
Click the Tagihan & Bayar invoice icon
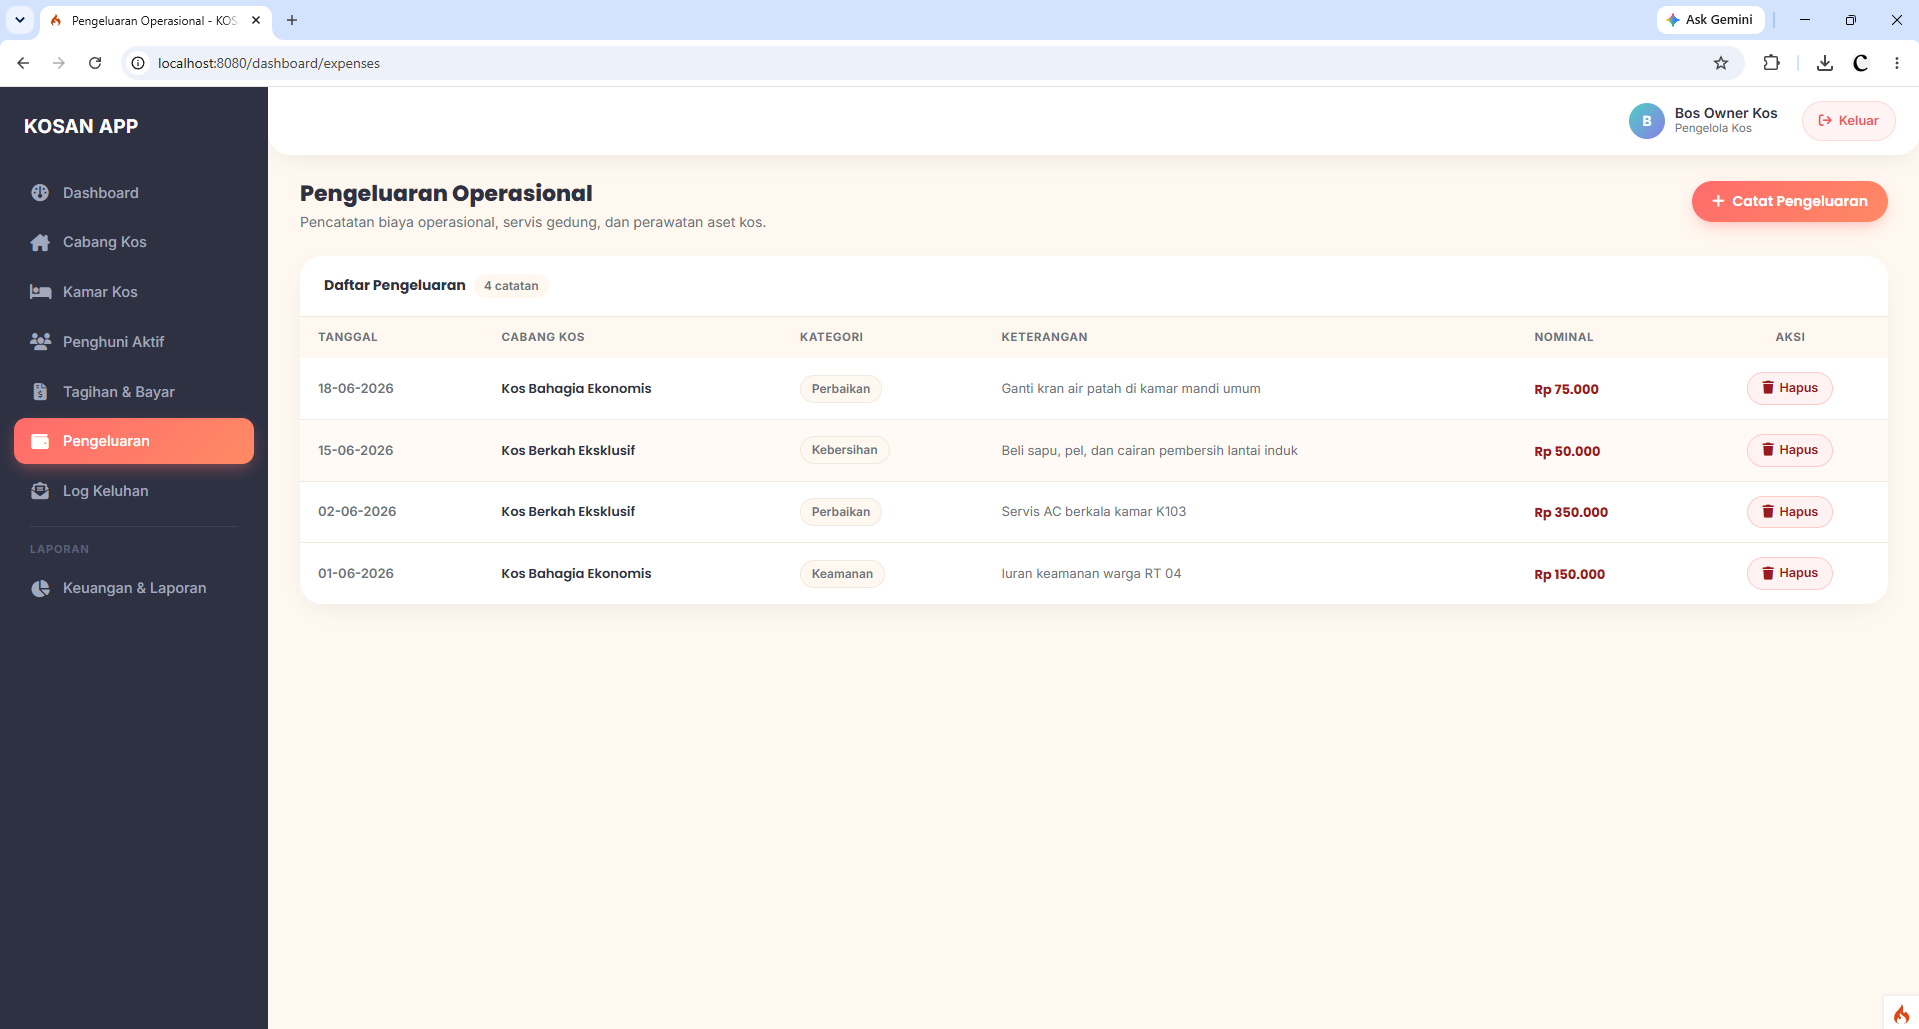point(40,392)
